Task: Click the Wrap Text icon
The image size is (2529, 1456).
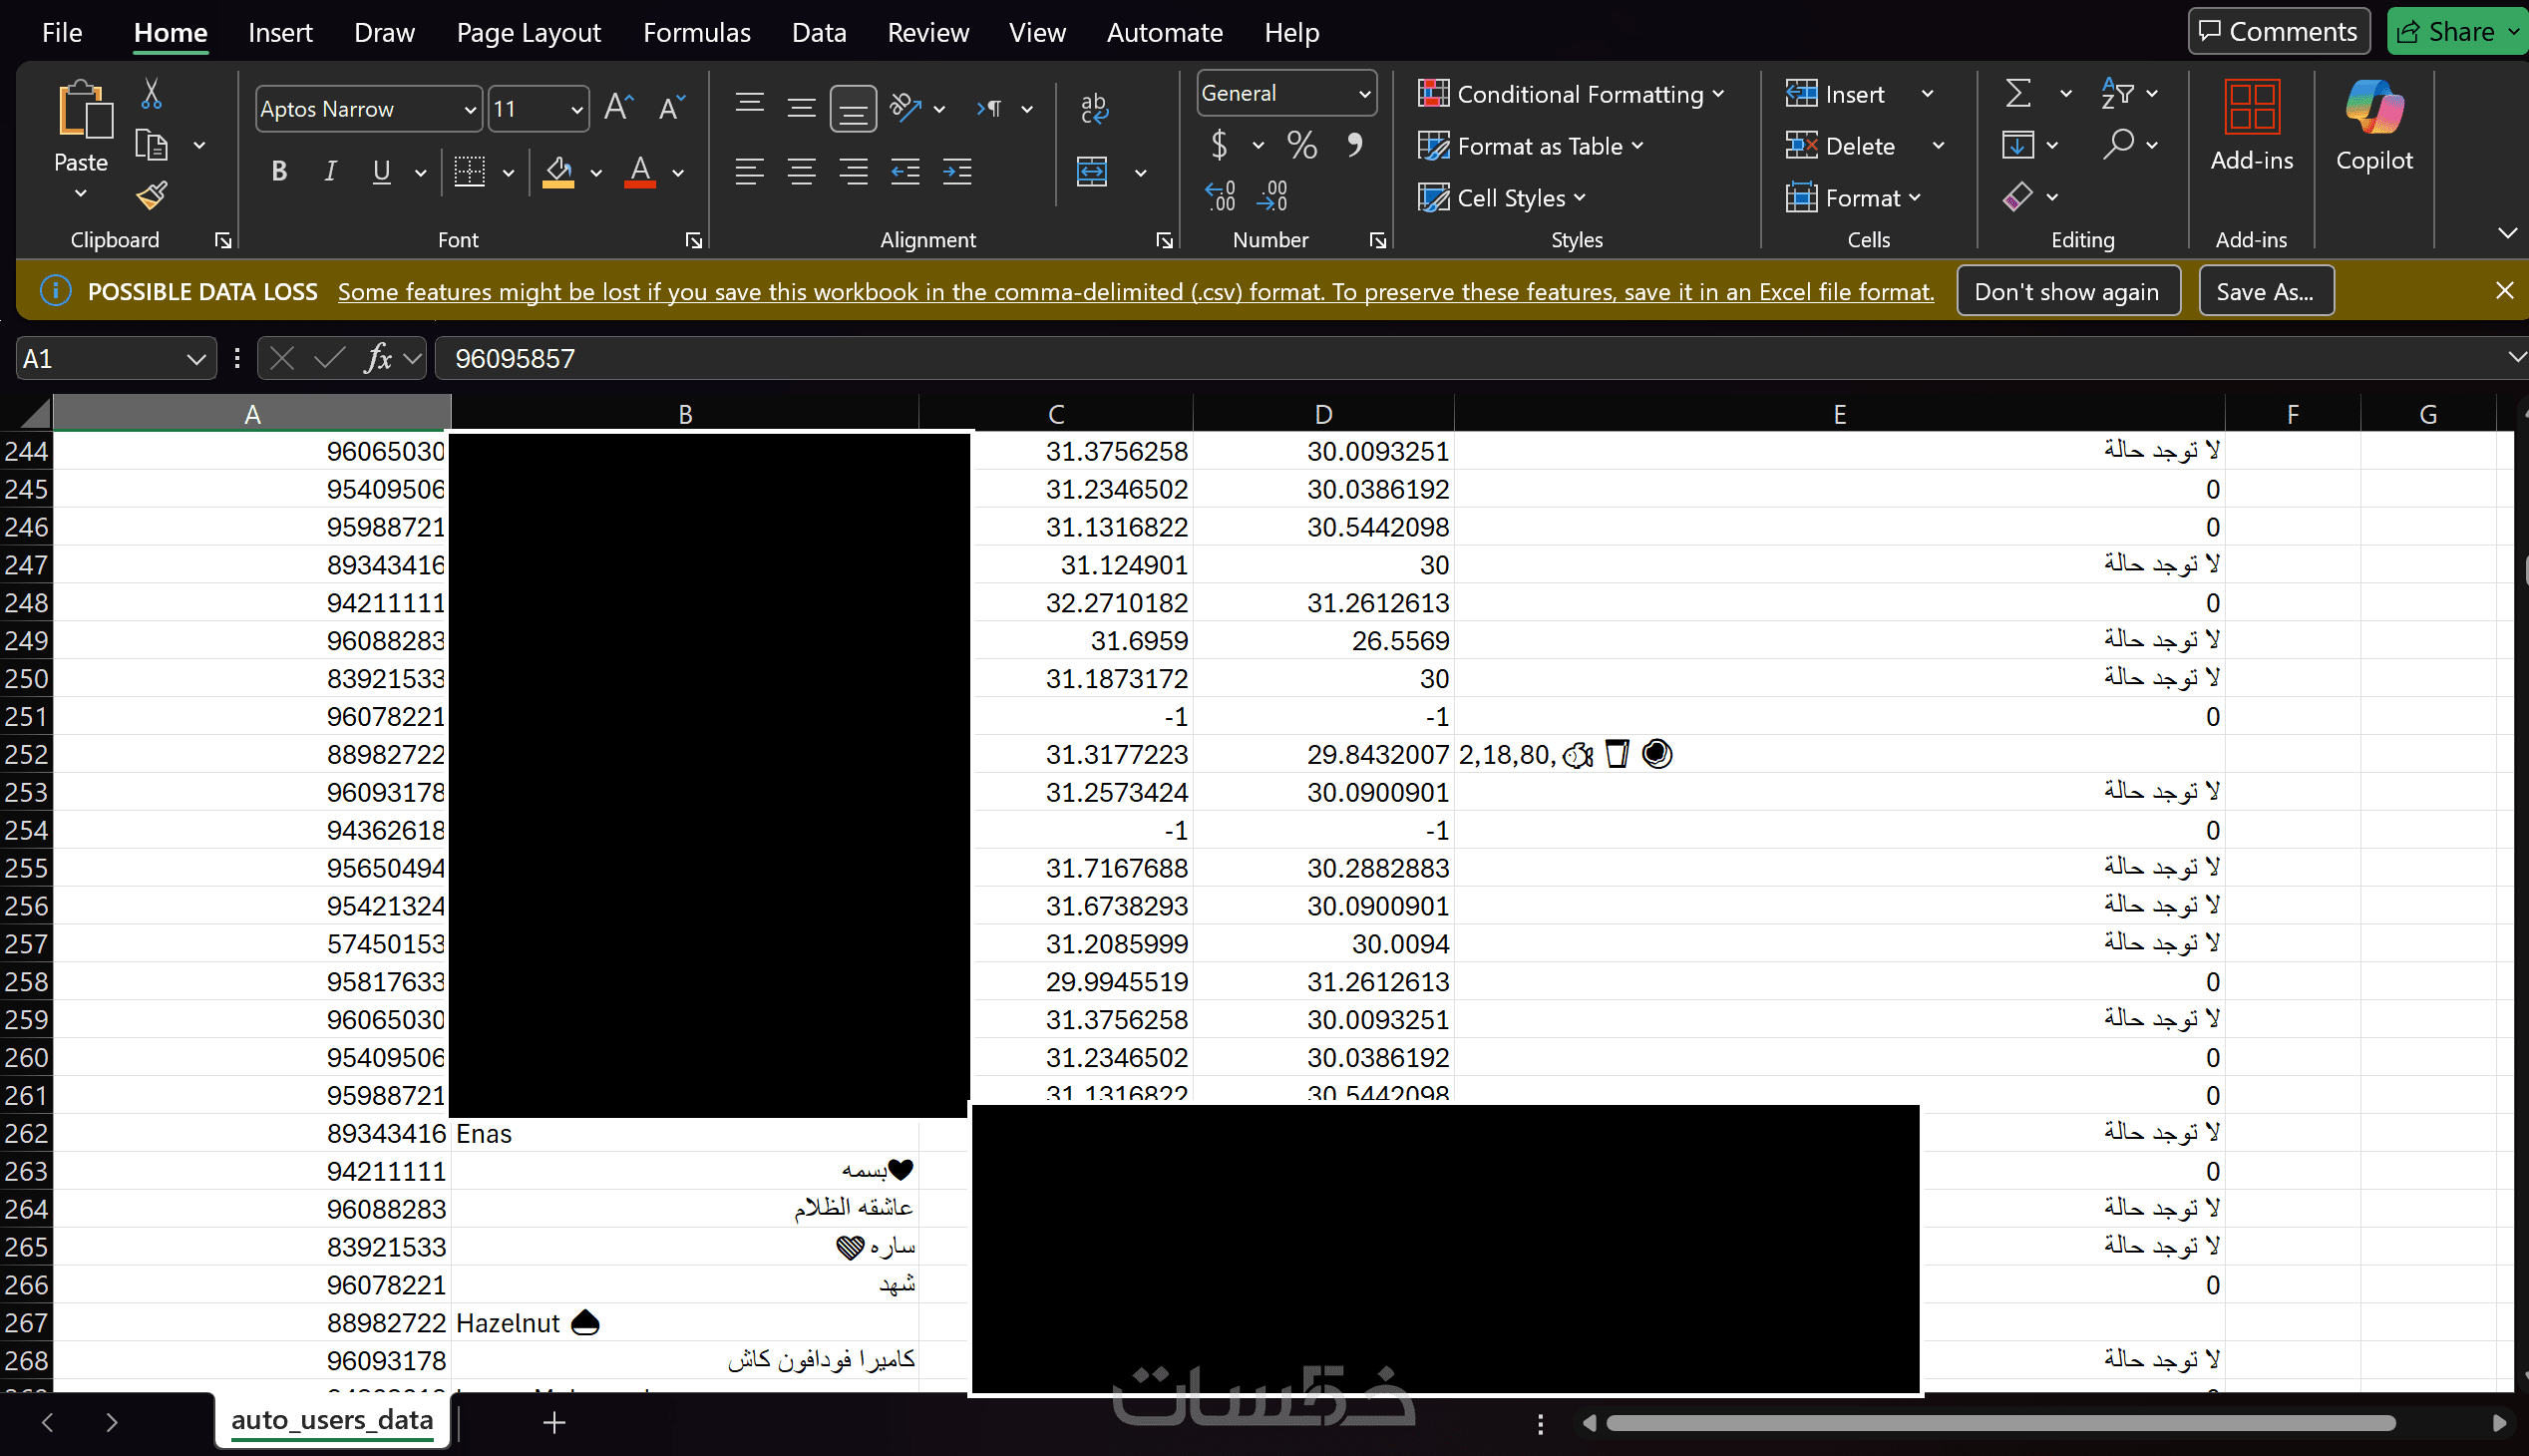Action: 1094,108
